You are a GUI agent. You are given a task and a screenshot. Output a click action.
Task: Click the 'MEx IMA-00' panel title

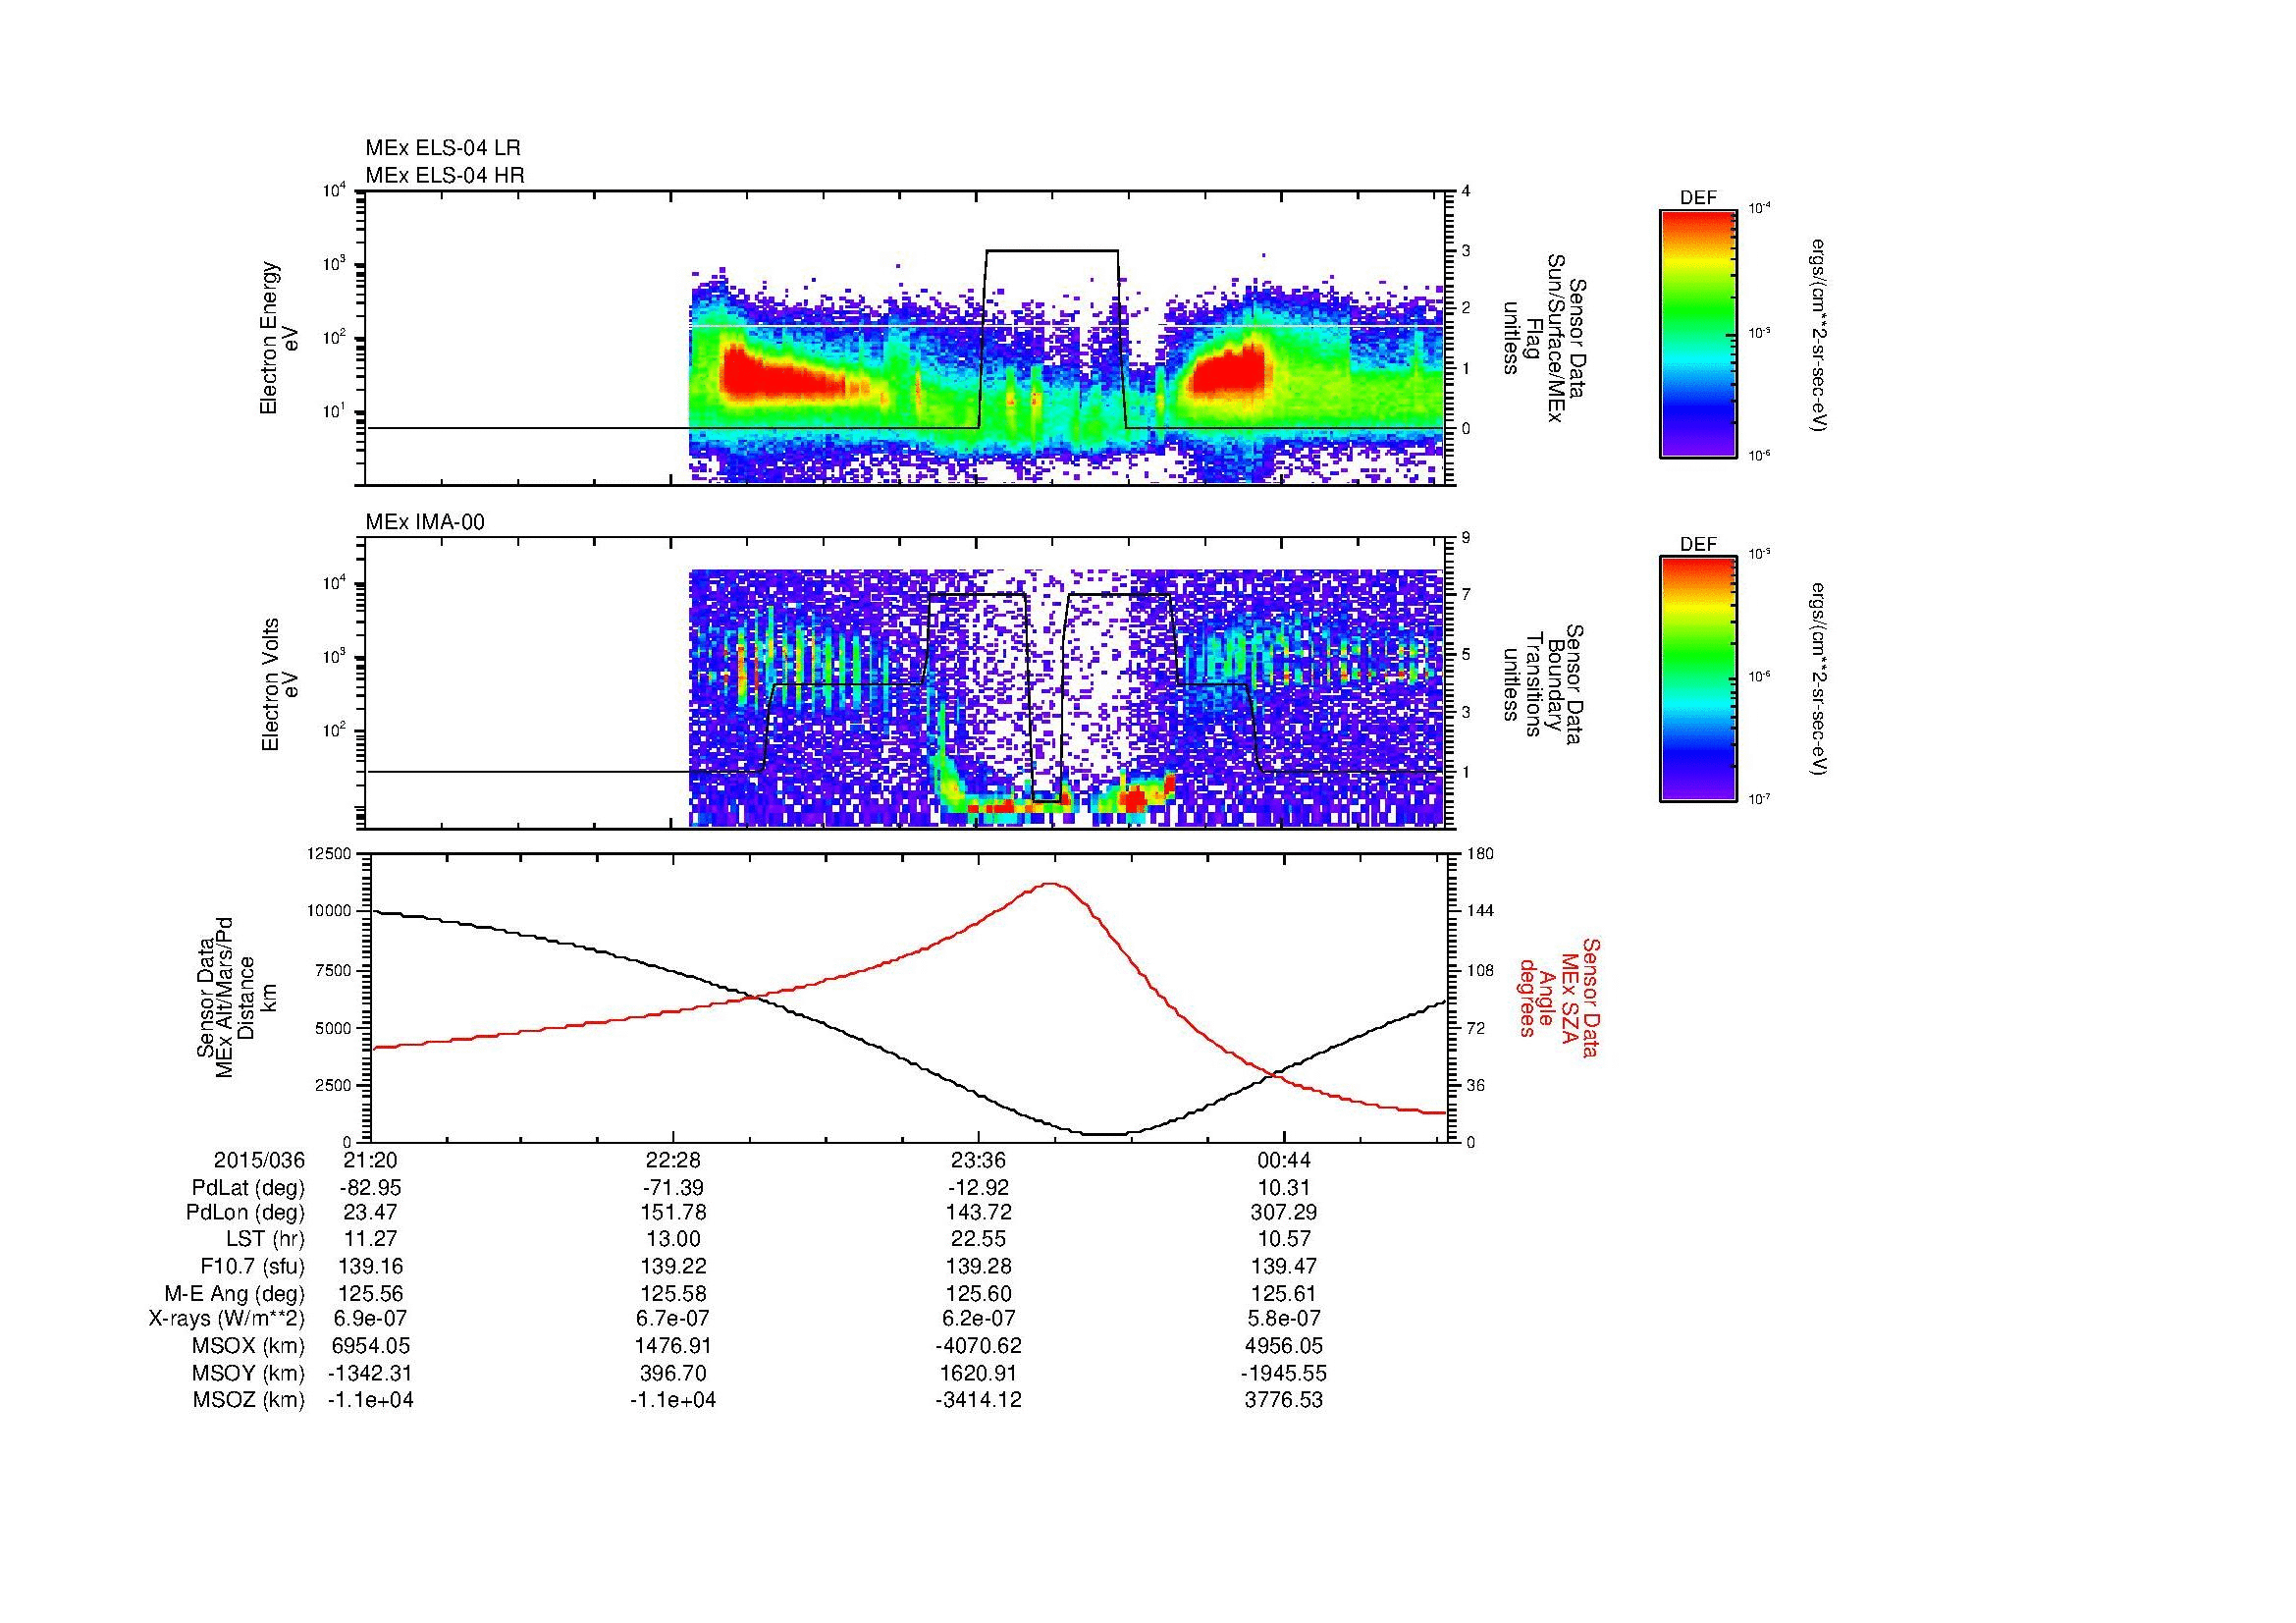425,522
